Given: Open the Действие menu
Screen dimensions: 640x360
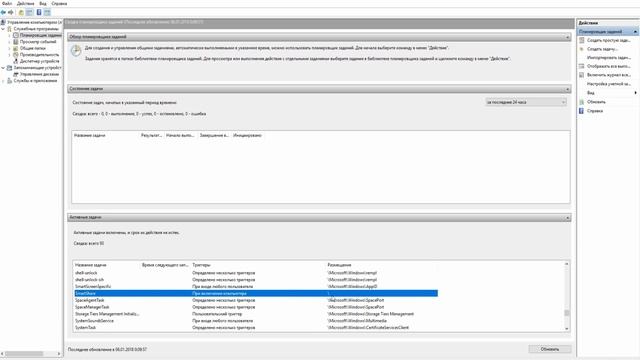Looking at the screenshot, I should [25, 3].
